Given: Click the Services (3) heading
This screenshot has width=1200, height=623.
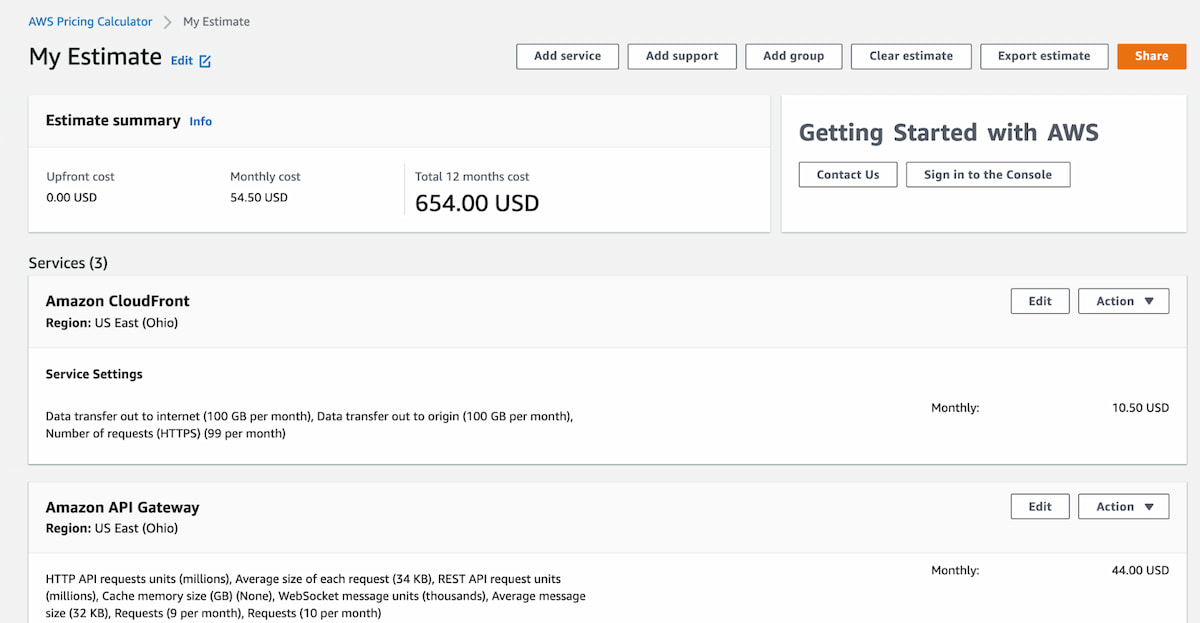Looking at the screenshot, I should pos(68,263).
